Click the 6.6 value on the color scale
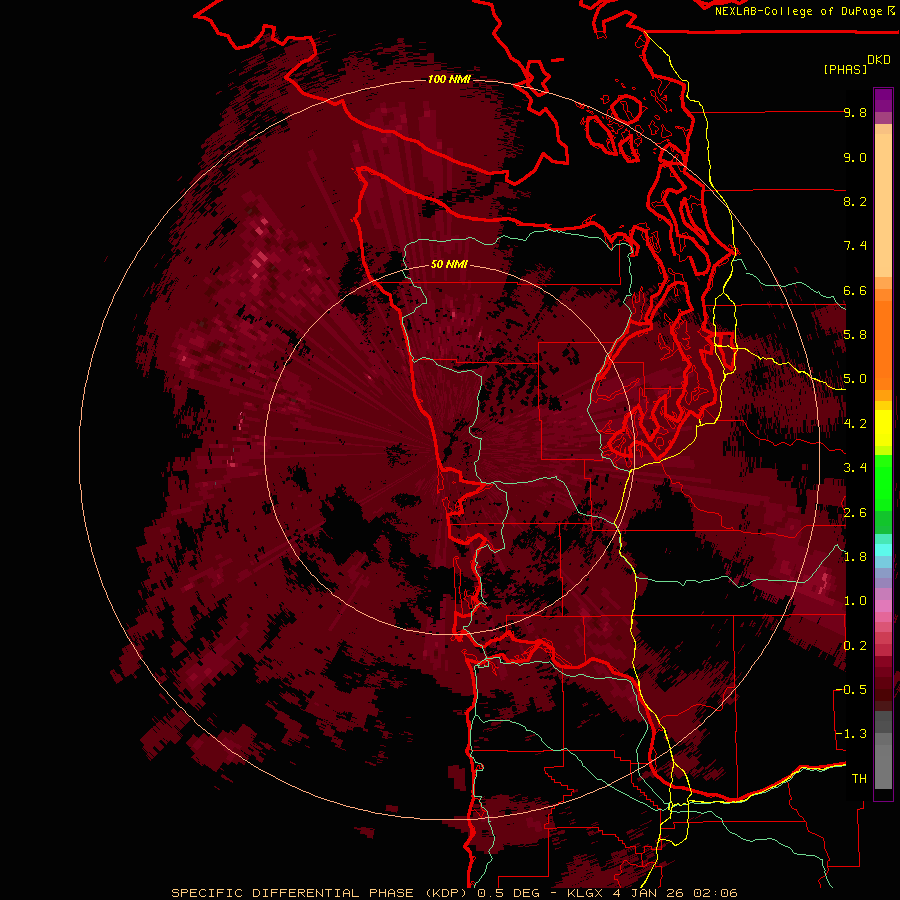Viewport: 900px width, 900px height. [855, 290]
